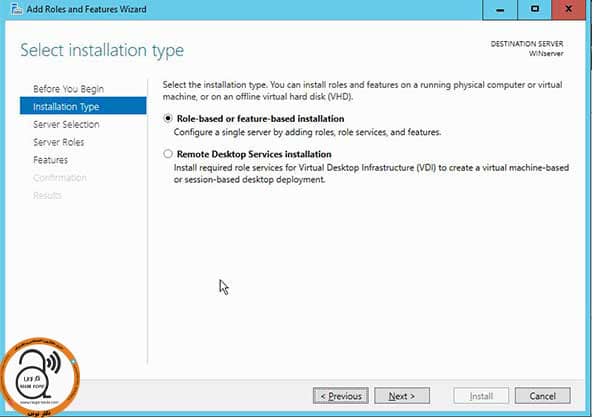Close the wizard with the red X

568,10
